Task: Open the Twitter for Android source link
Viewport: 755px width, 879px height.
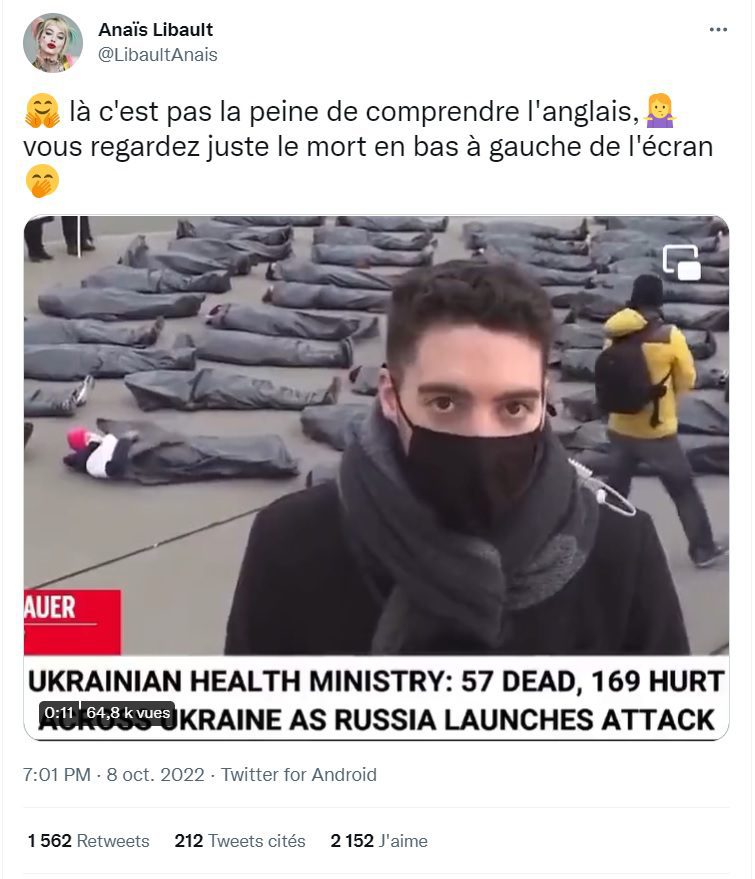Action: coord(299,774)
